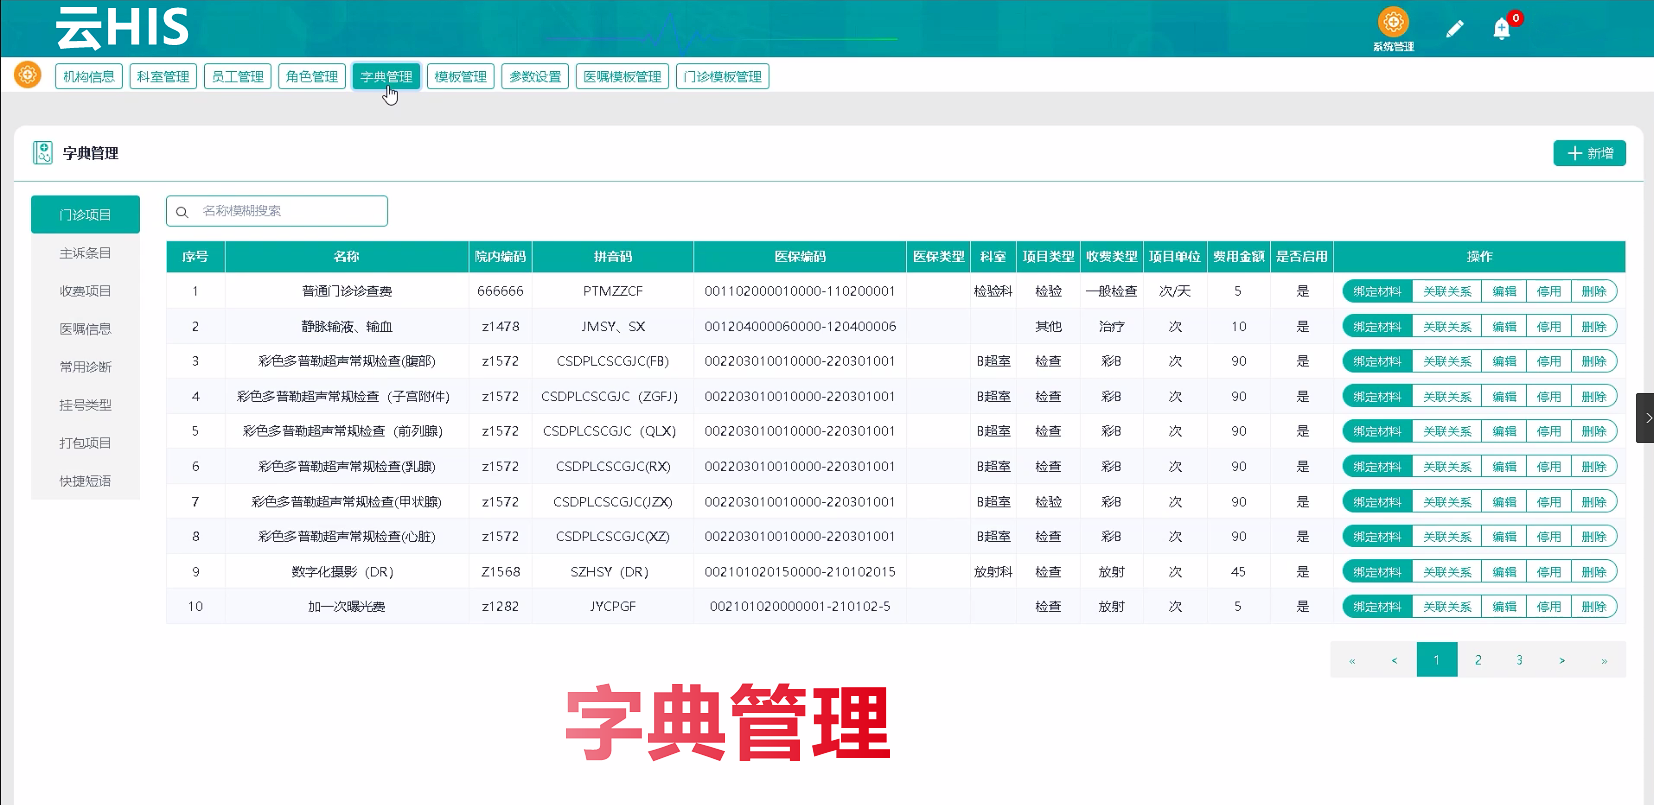
Task: Open the 医嘱模板管理 tab
Action: pyautogui.click(x=622, y=77)
